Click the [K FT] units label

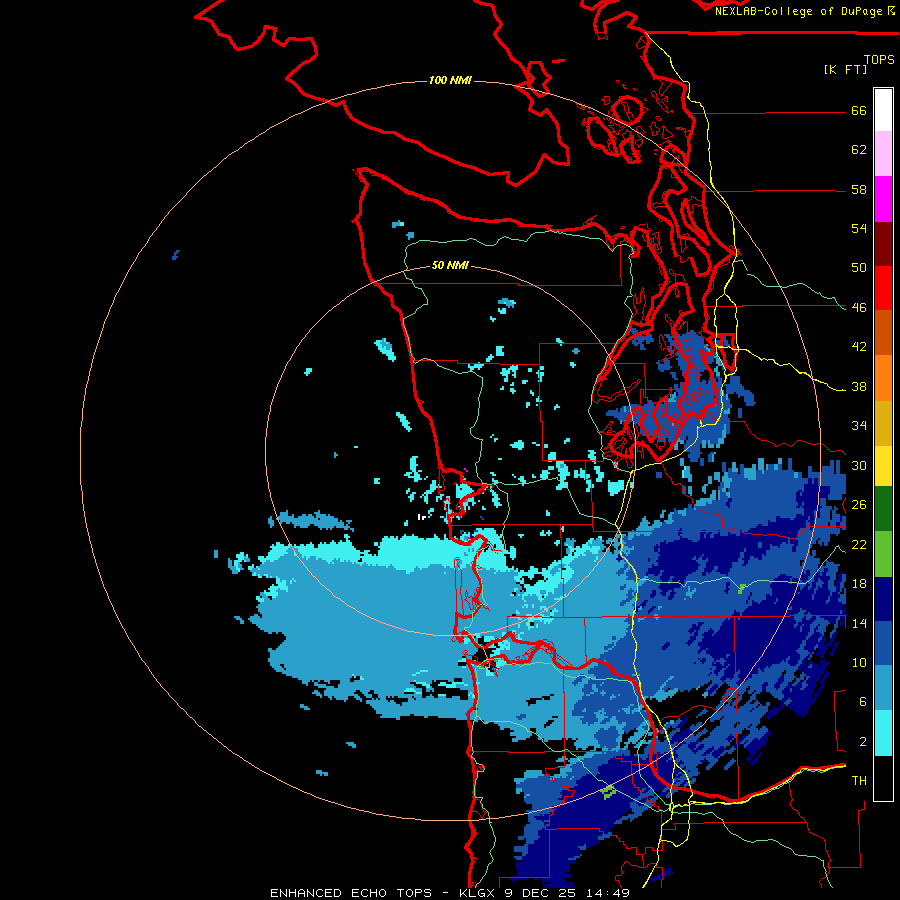[845, 69]
